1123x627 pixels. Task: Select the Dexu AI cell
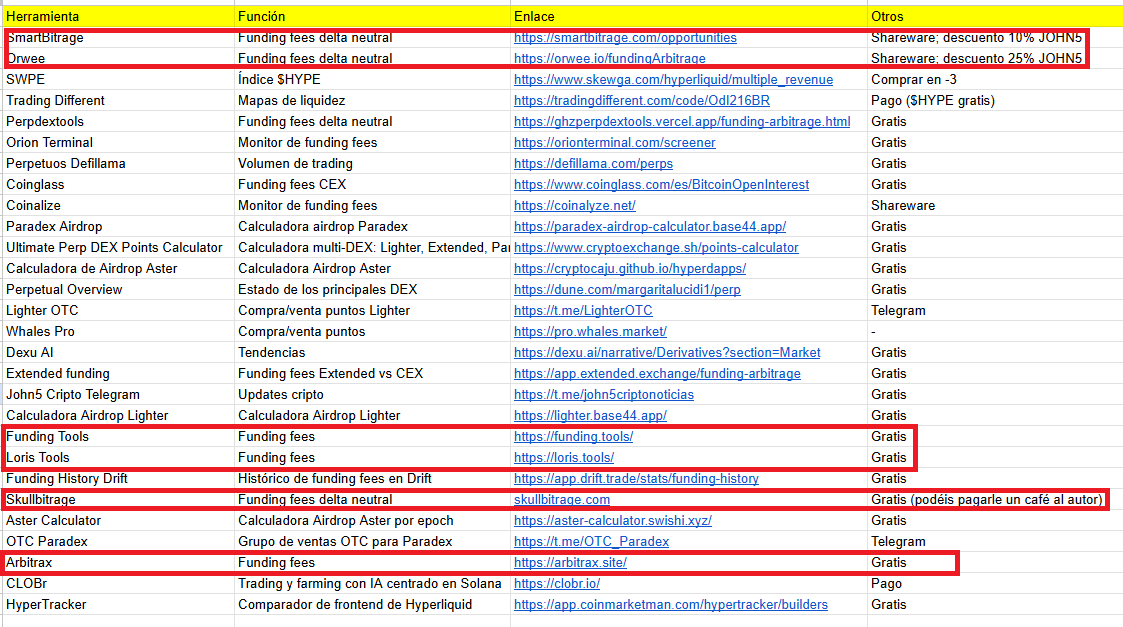tap(118, 353)
